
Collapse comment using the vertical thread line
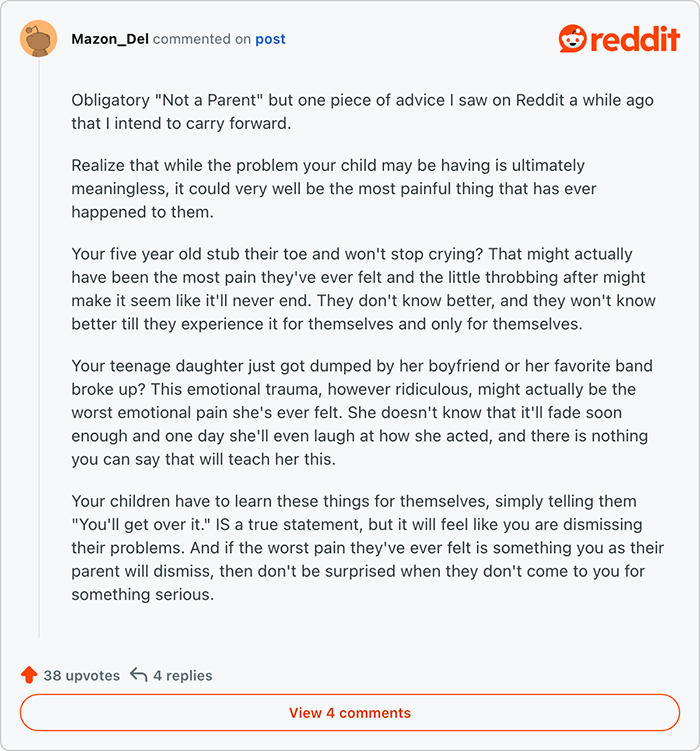click(39, 347)
